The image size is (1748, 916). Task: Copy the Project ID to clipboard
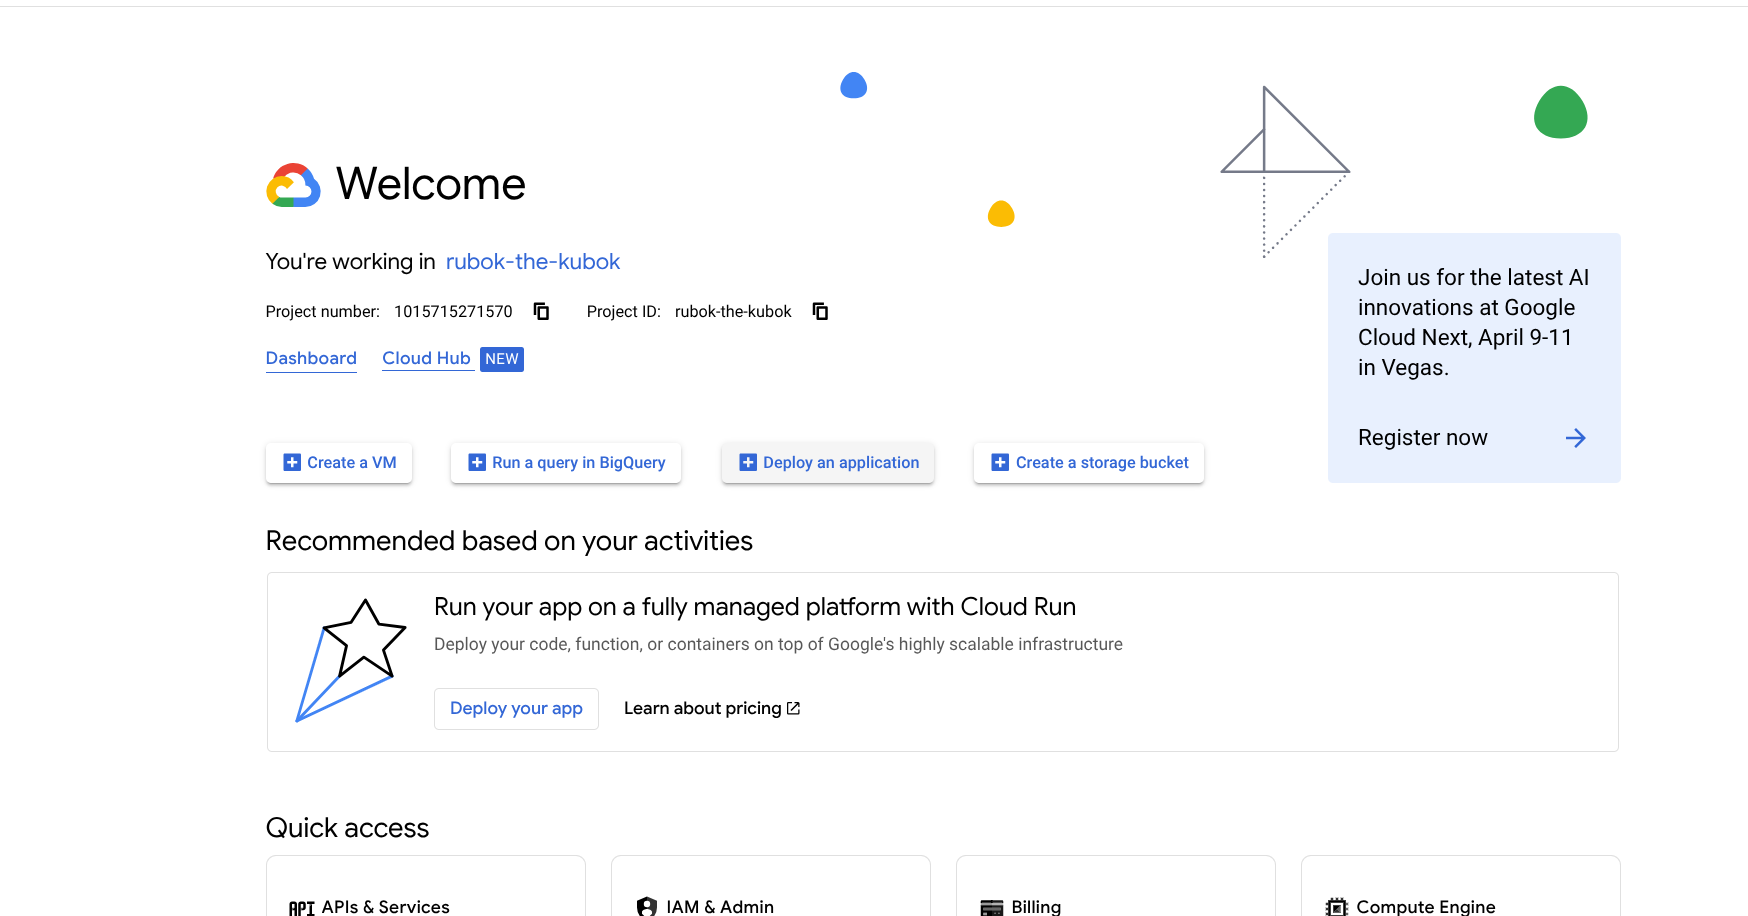click(820, 311)
